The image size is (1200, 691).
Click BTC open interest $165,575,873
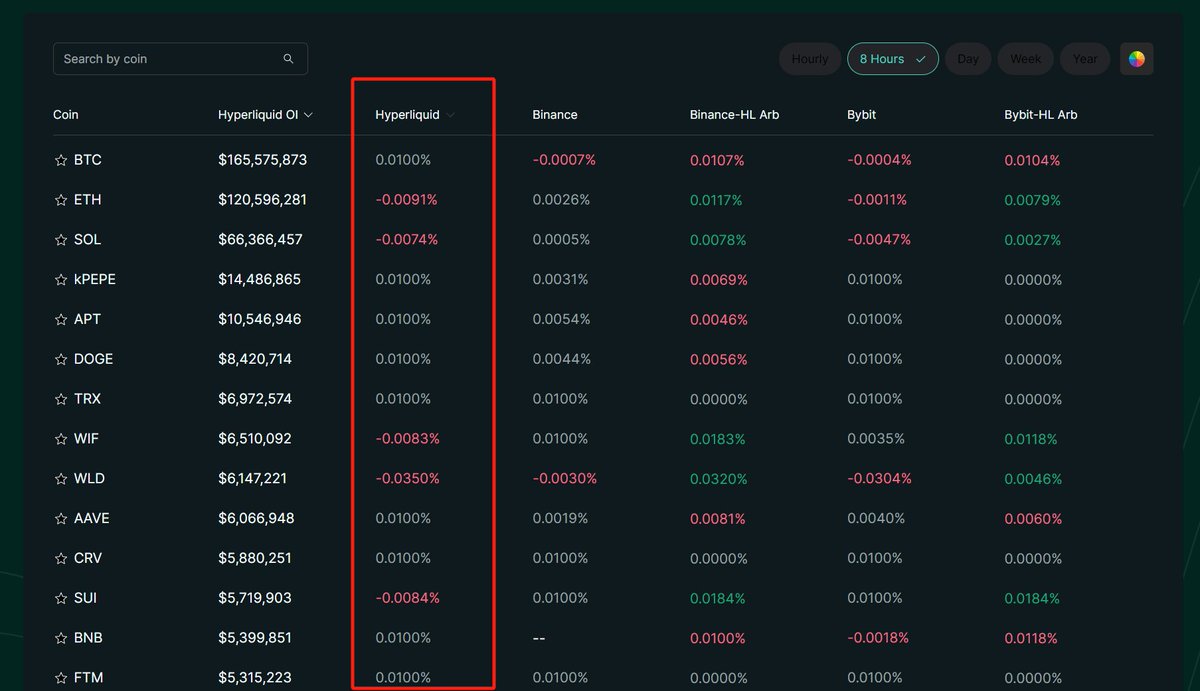coord(263,160)
